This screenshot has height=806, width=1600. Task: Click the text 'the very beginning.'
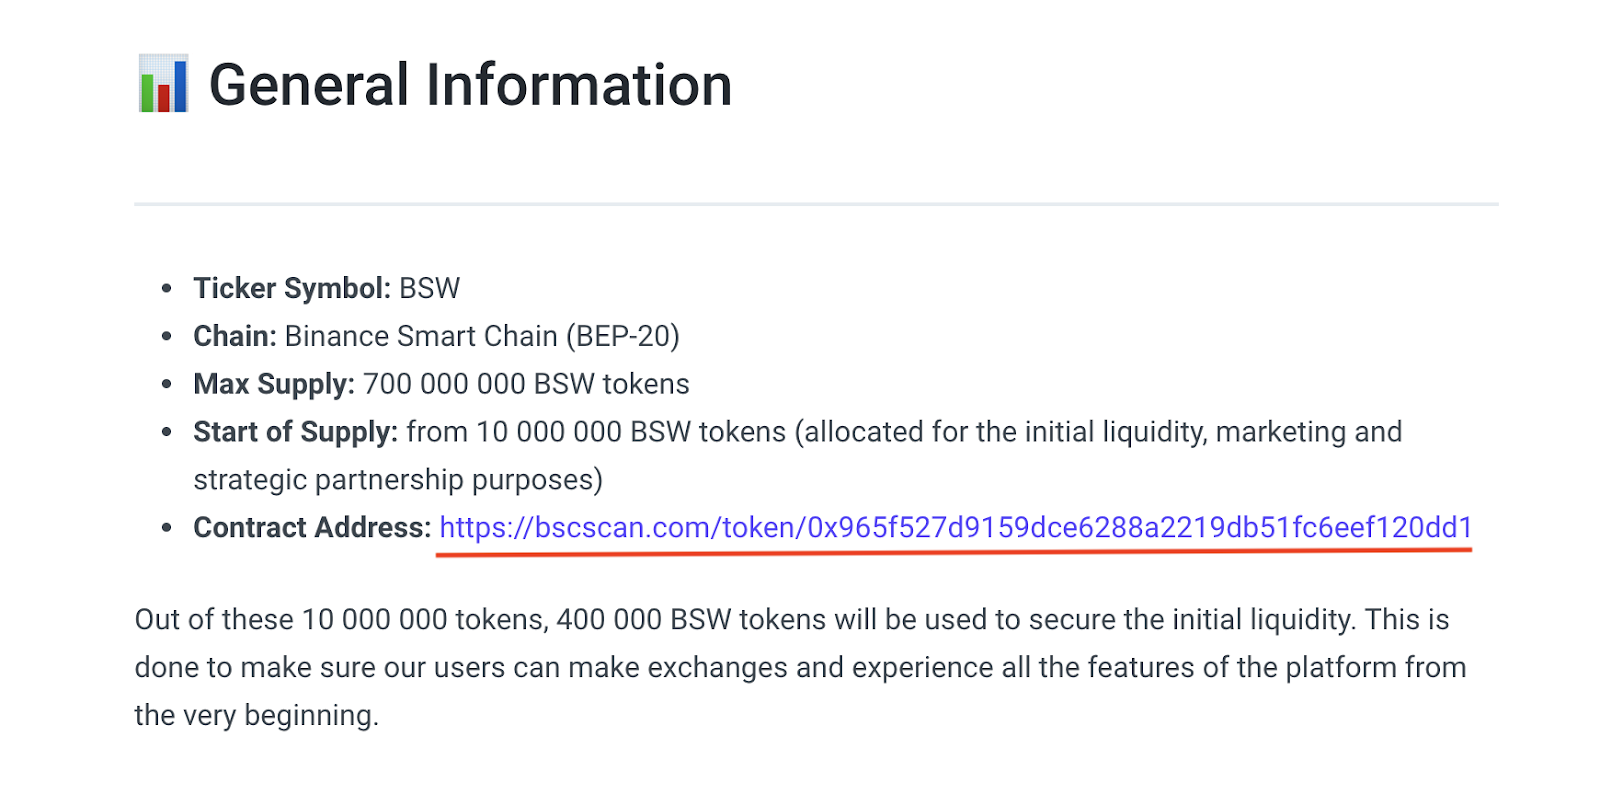[x=257, y=716]
